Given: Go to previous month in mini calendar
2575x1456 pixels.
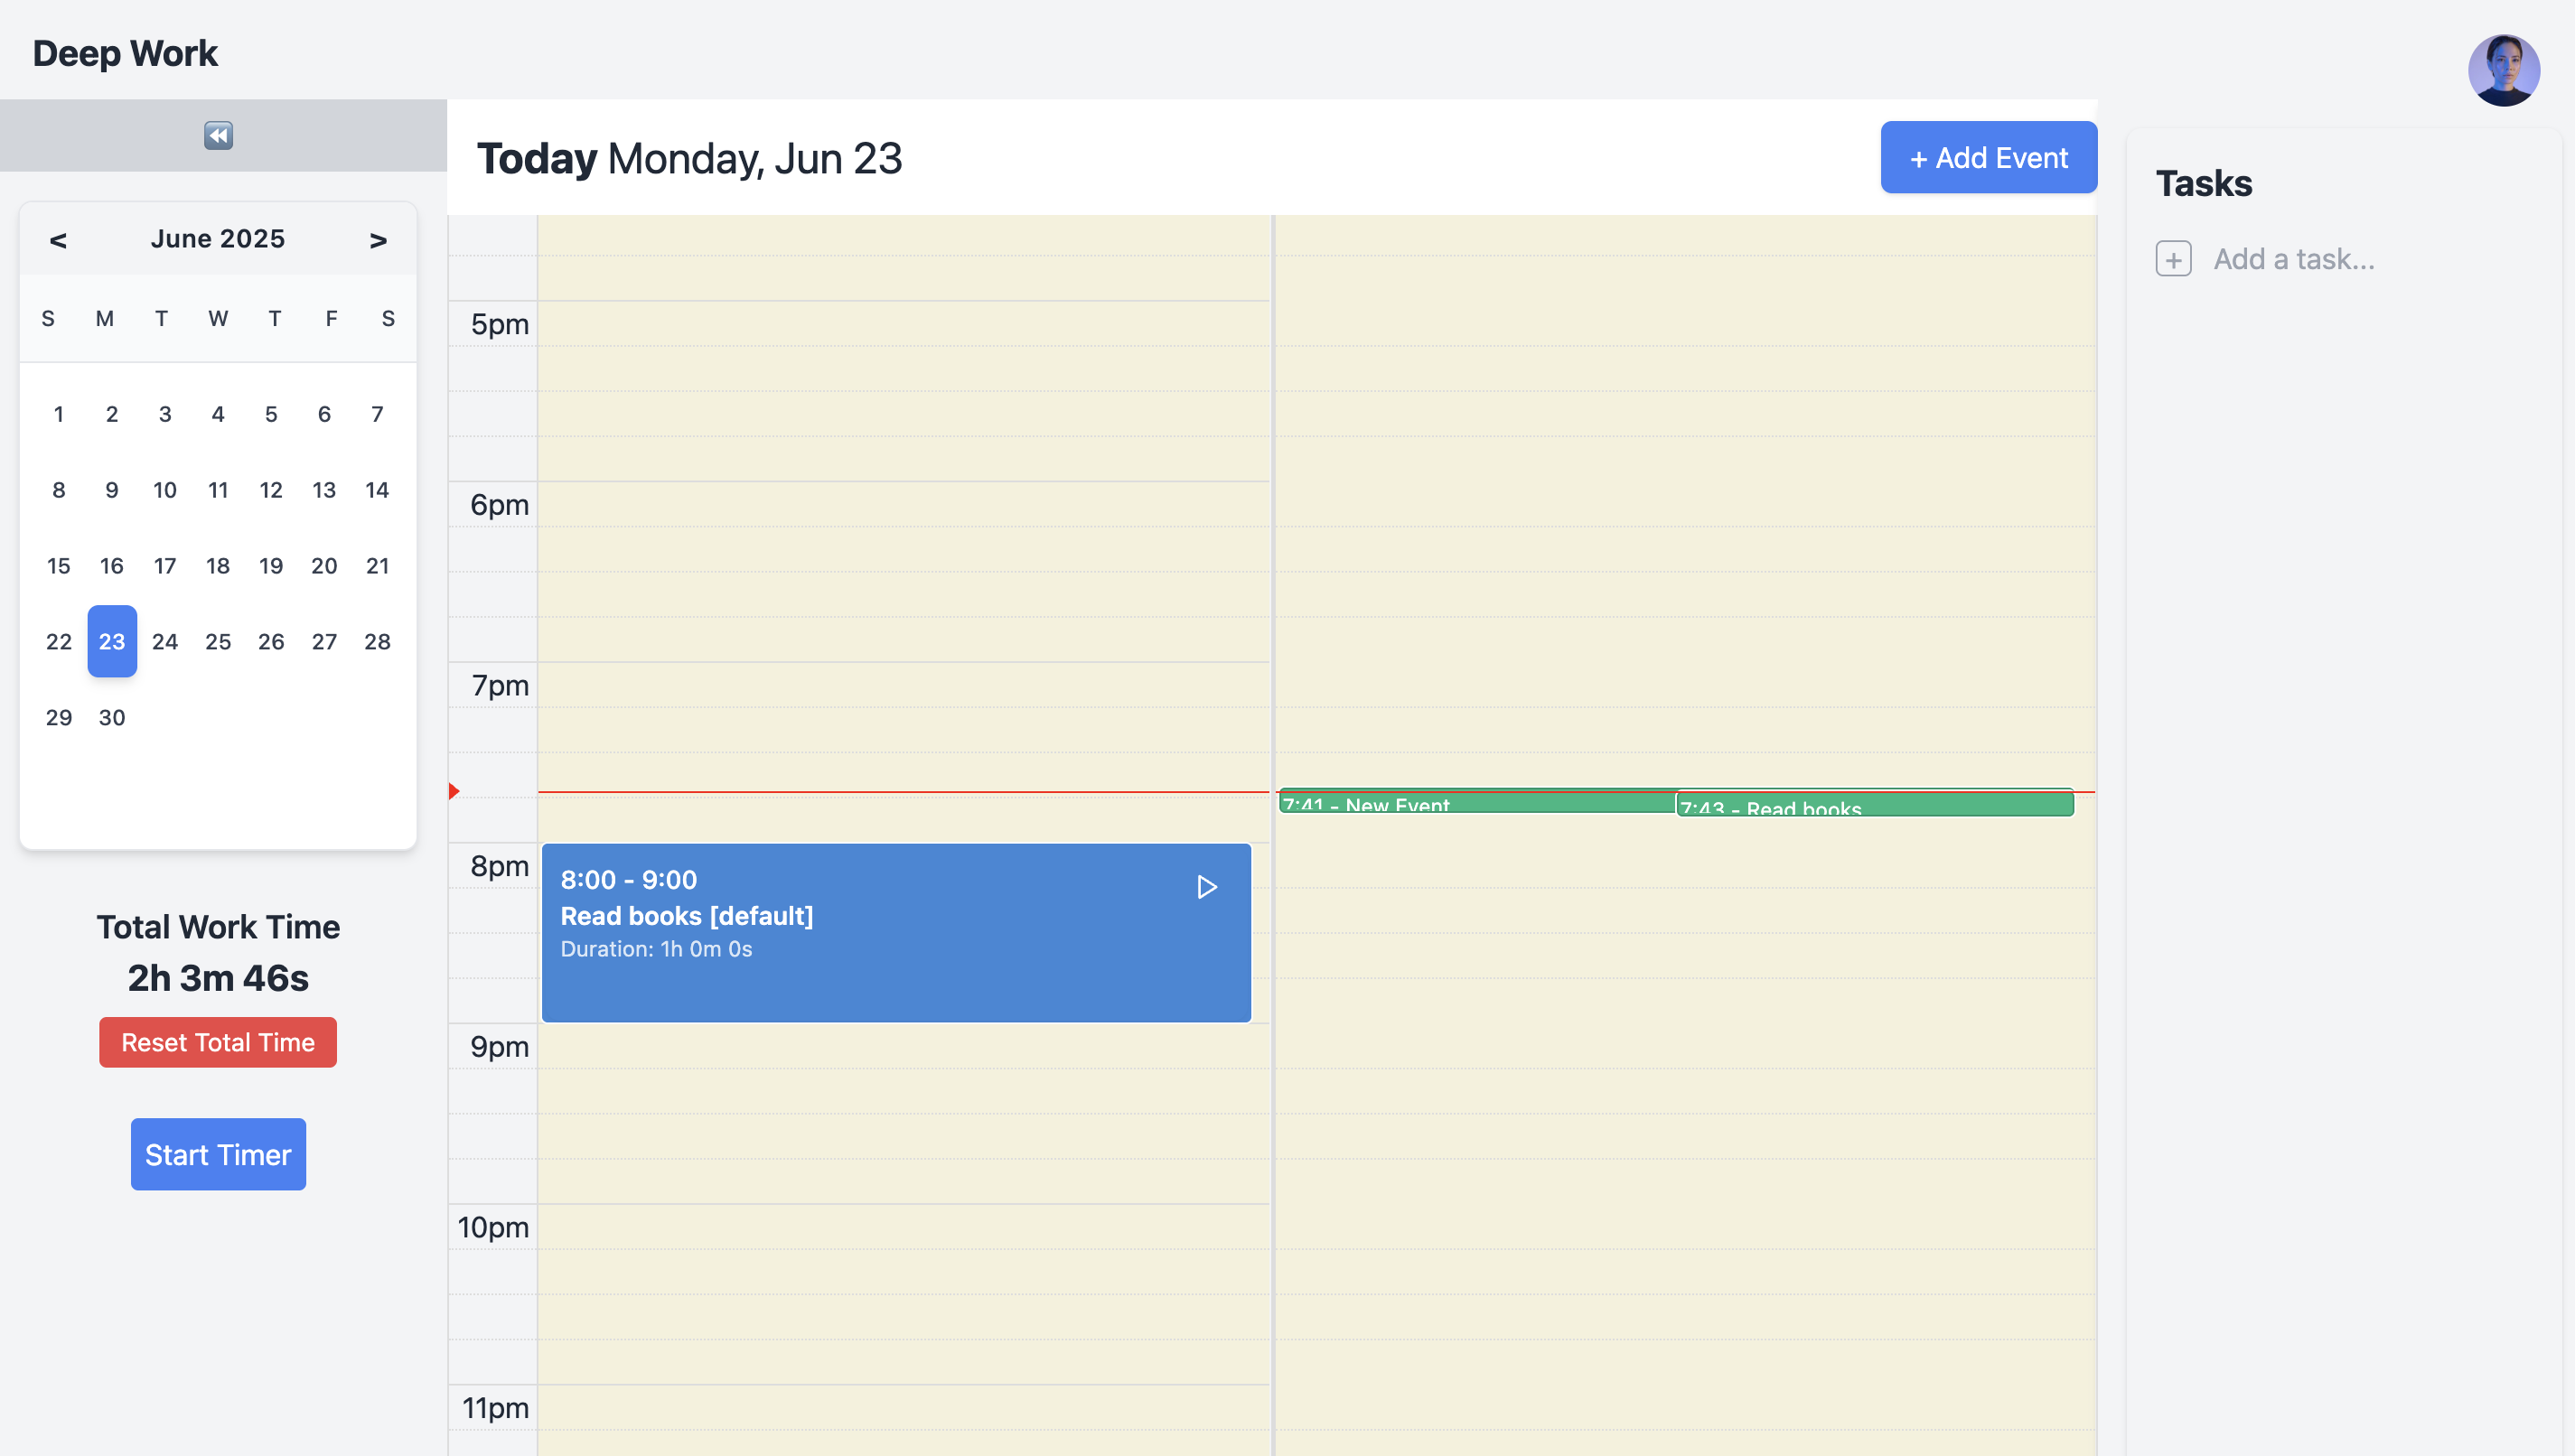Looking at the screenshot, I should [58, 240].
